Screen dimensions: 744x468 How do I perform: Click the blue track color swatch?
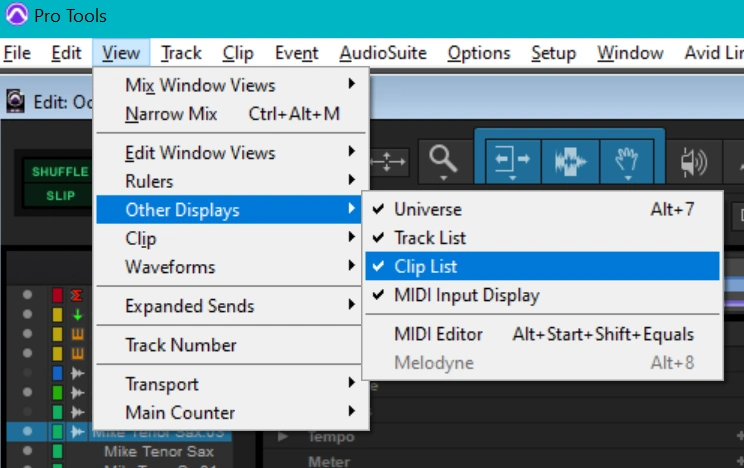(x=57, y=373)
